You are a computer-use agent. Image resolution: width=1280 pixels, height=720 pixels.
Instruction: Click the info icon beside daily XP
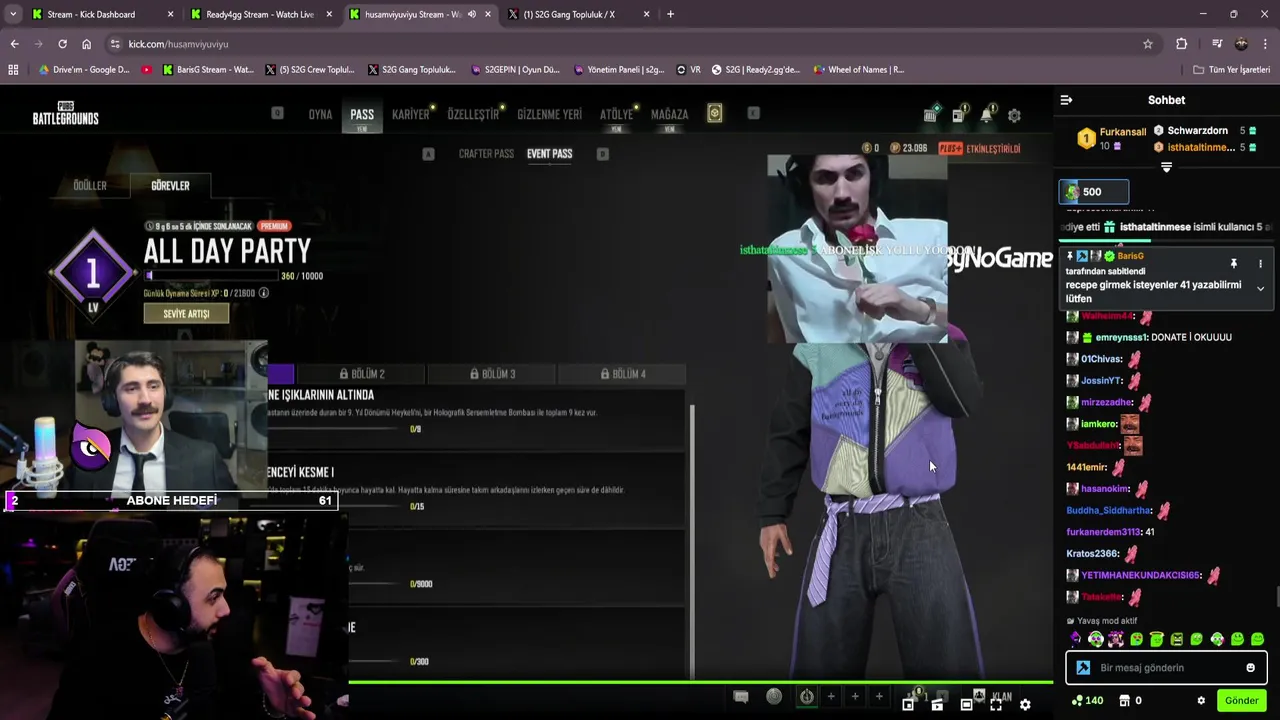pos(263,293)
